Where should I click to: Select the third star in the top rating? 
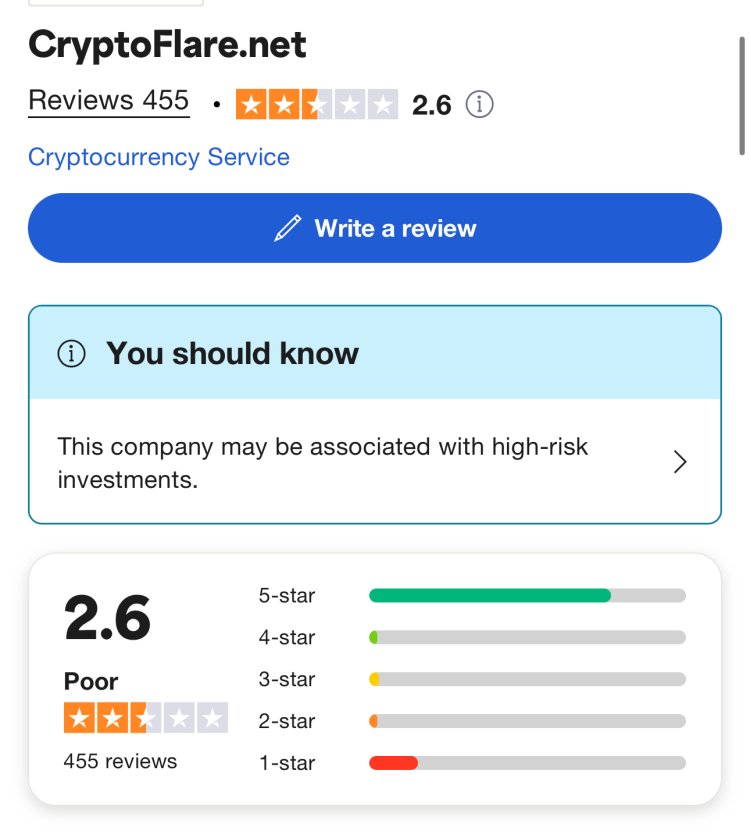point(316,103)
